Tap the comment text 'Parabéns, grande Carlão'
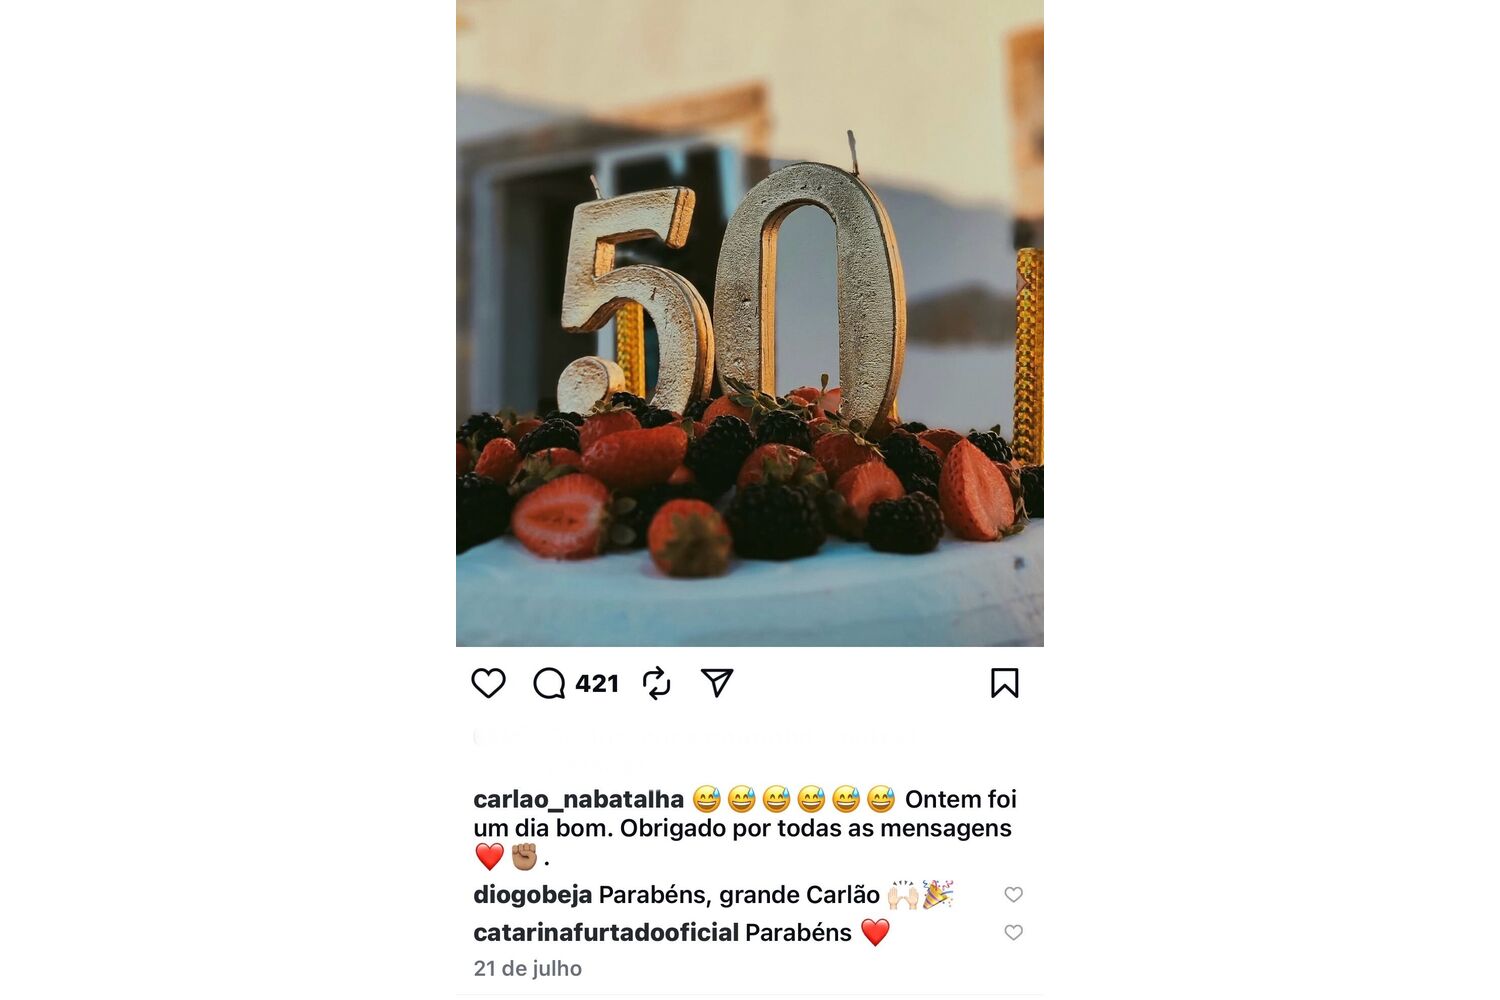1500x1000 pixels. (739, 895)
